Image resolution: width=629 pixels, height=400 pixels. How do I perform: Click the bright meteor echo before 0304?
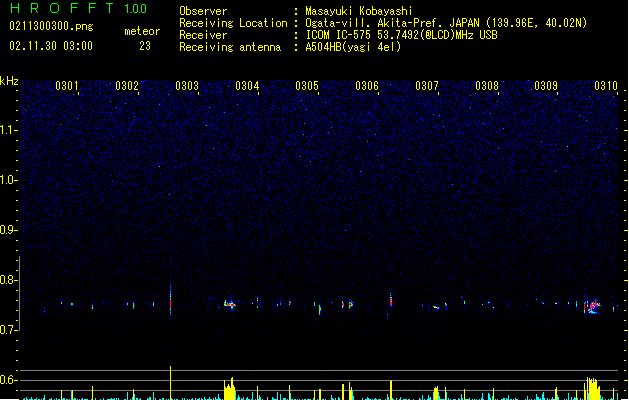pyautogui.click(x=230, y=305)
